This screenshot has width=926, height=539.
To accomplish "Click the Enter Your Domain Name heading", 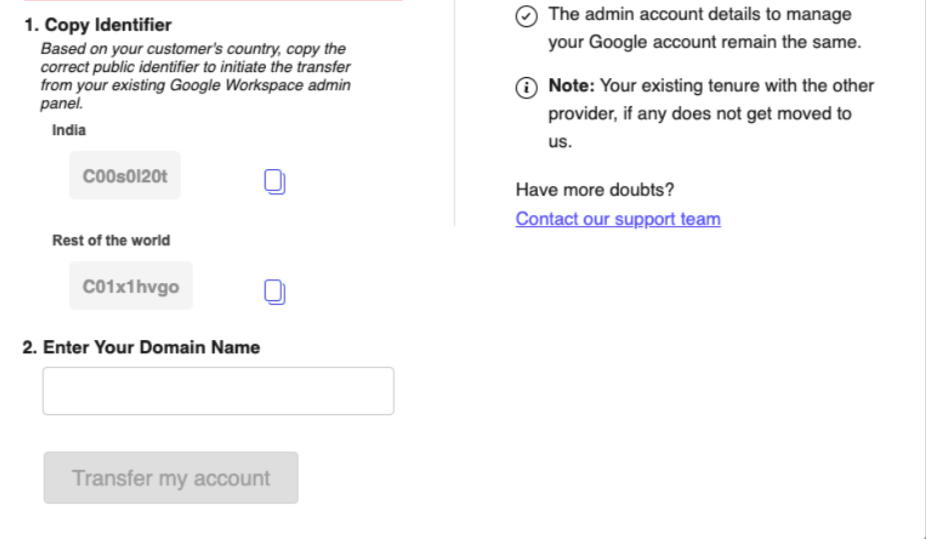I will click(141, 348).
